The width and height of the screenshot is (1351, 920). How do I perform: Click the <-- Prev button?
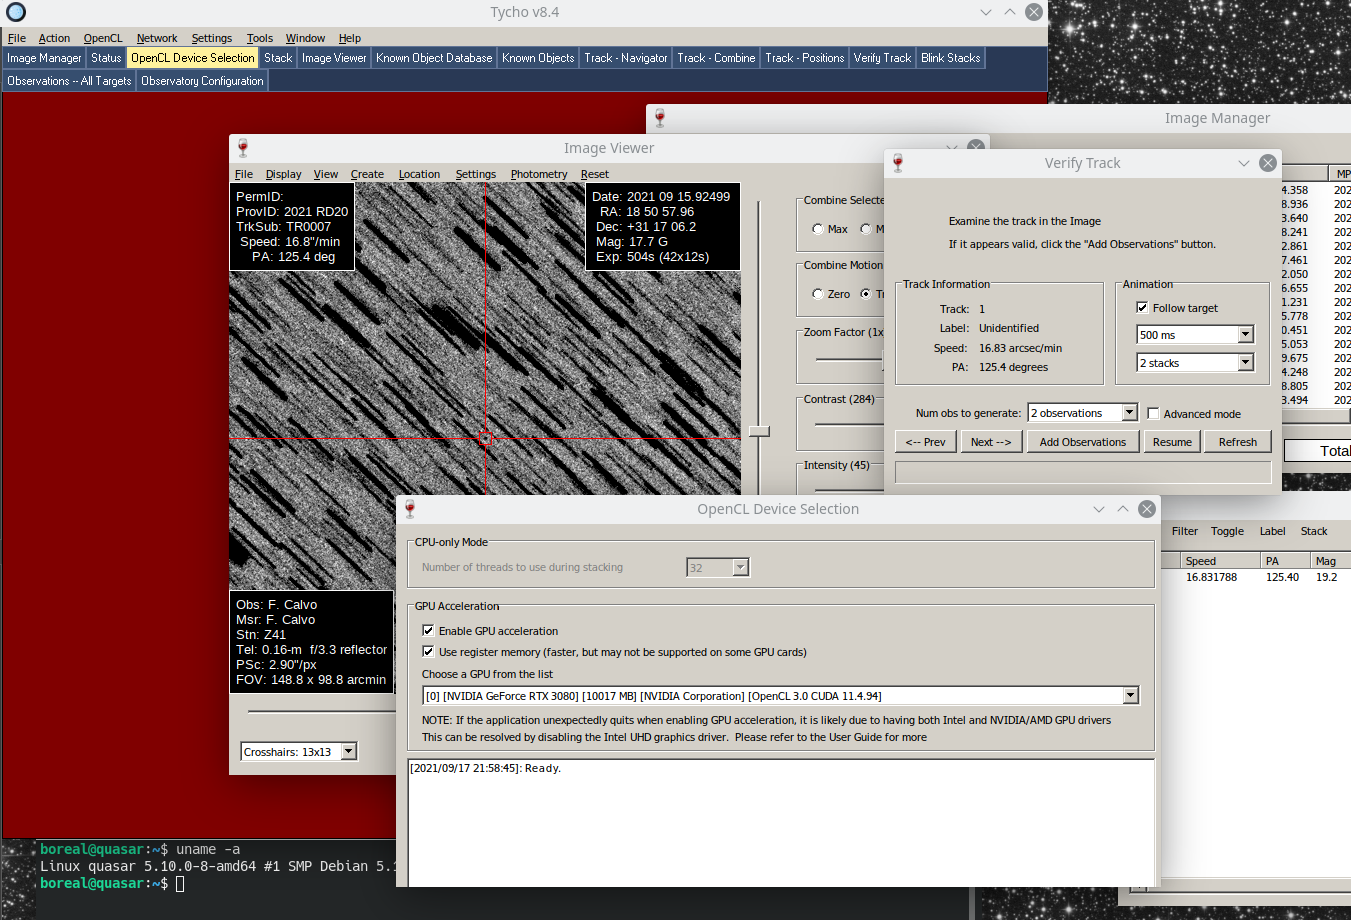click(926, 442)
